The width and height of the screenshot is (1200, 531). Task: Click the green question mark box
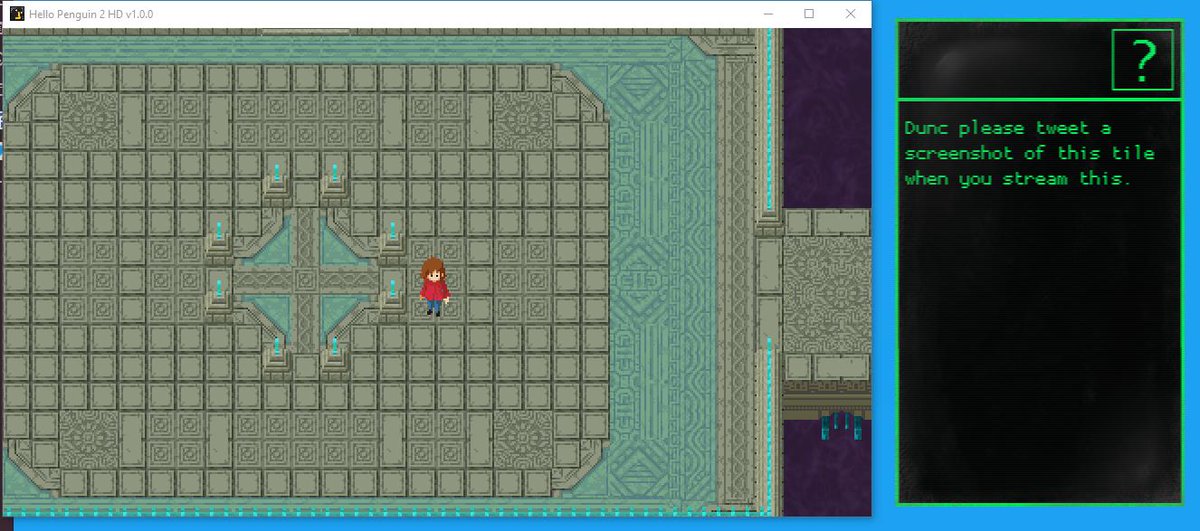click(x=1142, y=61)
